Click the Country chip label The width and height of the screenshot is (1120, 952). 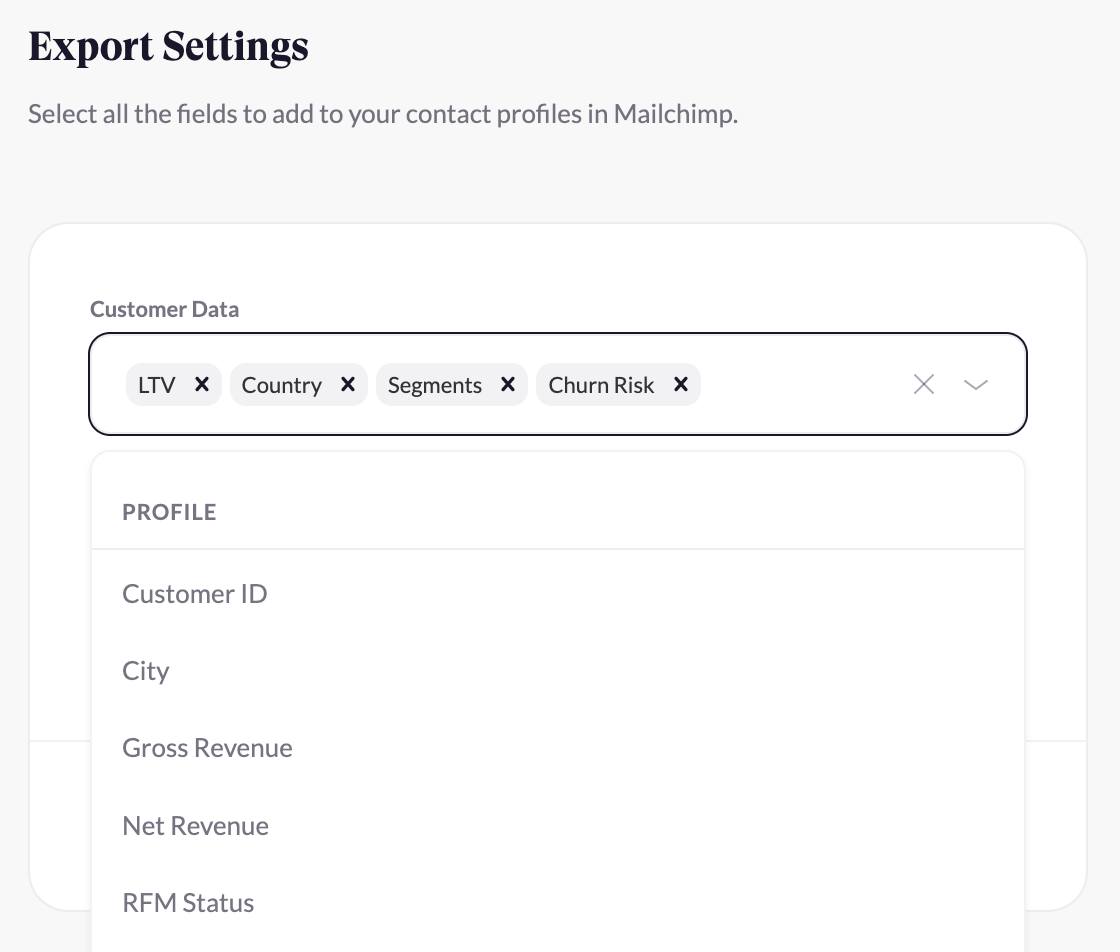pyautogui.click(x=281, y=386)
